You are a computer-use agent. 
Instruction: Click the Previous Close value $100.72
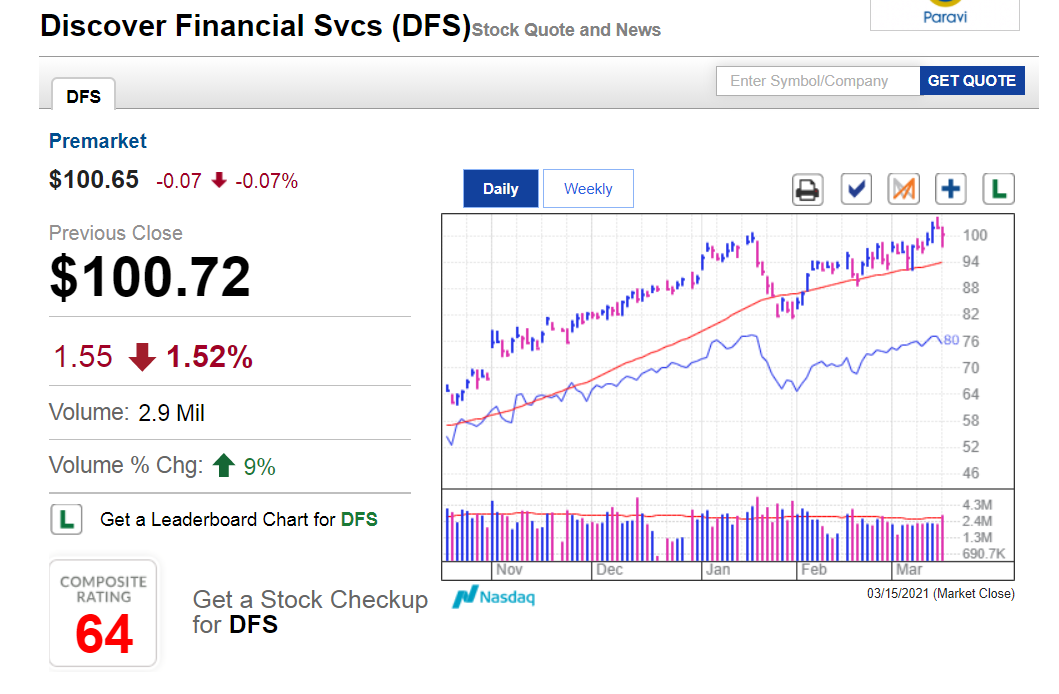pos(150,277)
